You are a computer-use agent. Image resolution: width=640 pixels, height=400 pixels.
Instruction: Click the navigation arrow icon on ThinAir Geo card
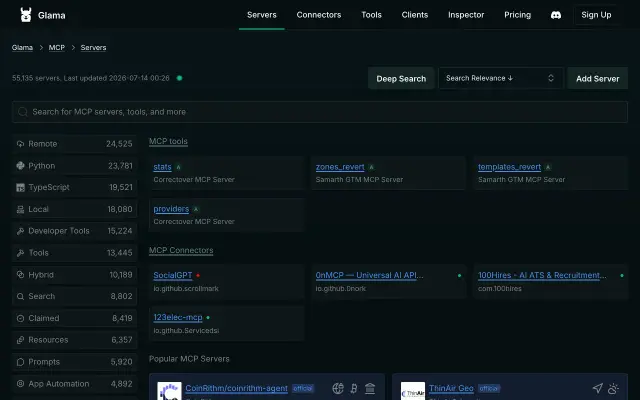tap(598, 388)
